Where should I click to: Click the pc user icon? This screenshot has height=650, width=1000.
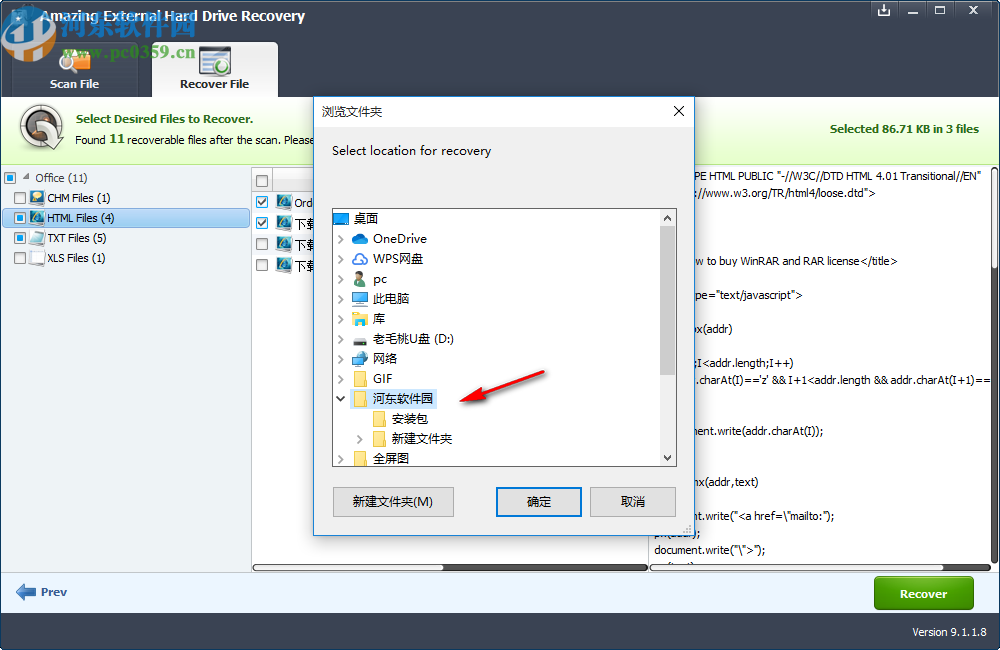(360, 279)
